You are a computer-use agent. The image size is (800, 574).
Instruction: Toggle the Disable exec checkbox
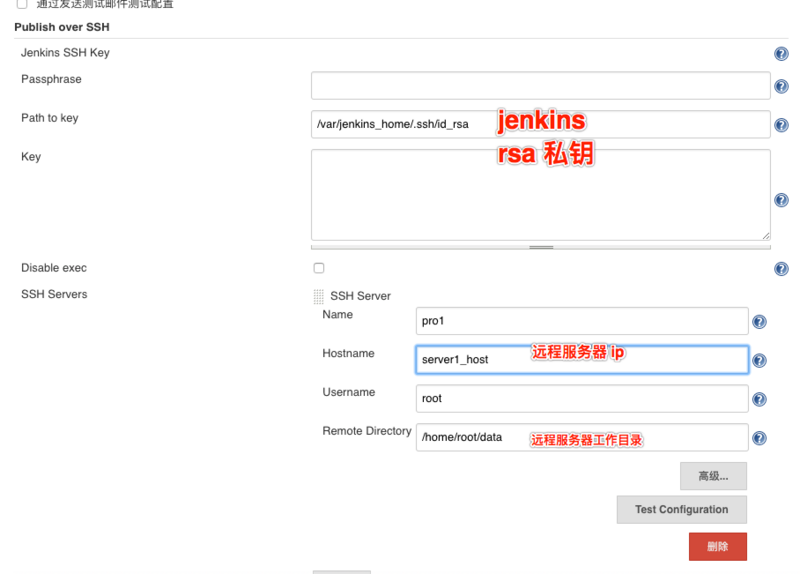(x=319, y=268)
